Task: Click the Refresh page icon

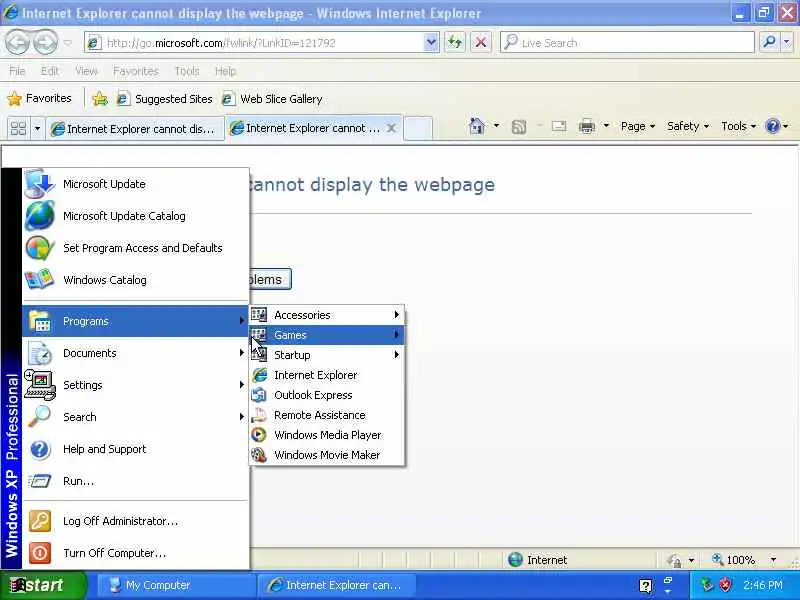Action: [455, 42]
